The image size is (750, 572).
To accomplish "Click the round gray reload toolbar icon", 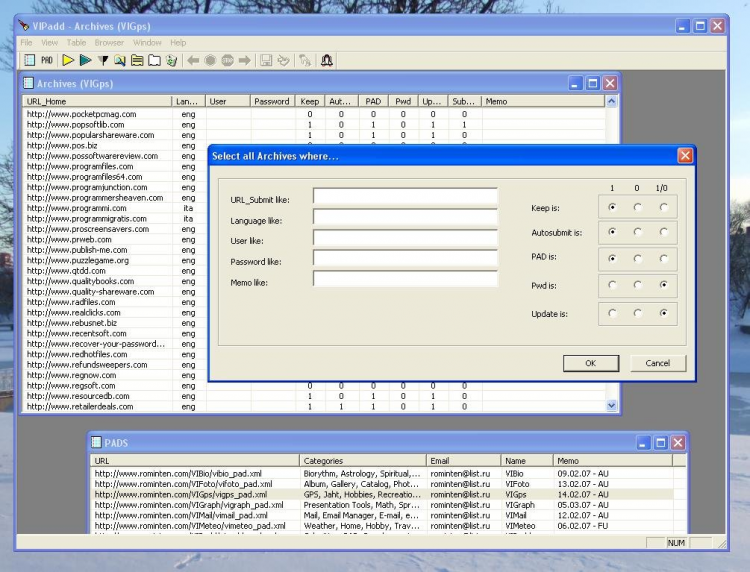I will coord(210,60).
